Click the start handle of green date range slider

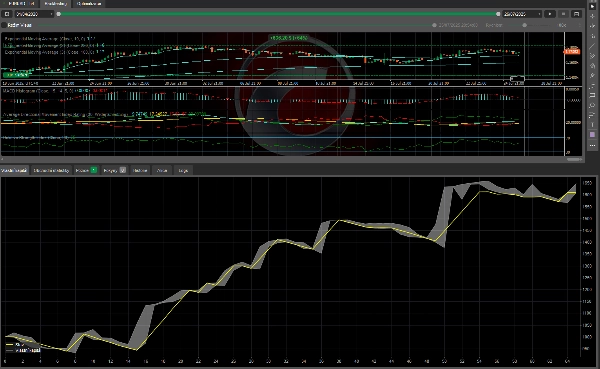[x=59, y=14]
